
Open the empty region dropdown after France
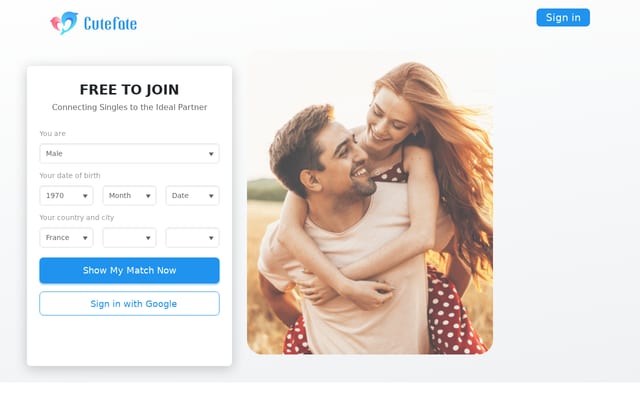point(129,238)
